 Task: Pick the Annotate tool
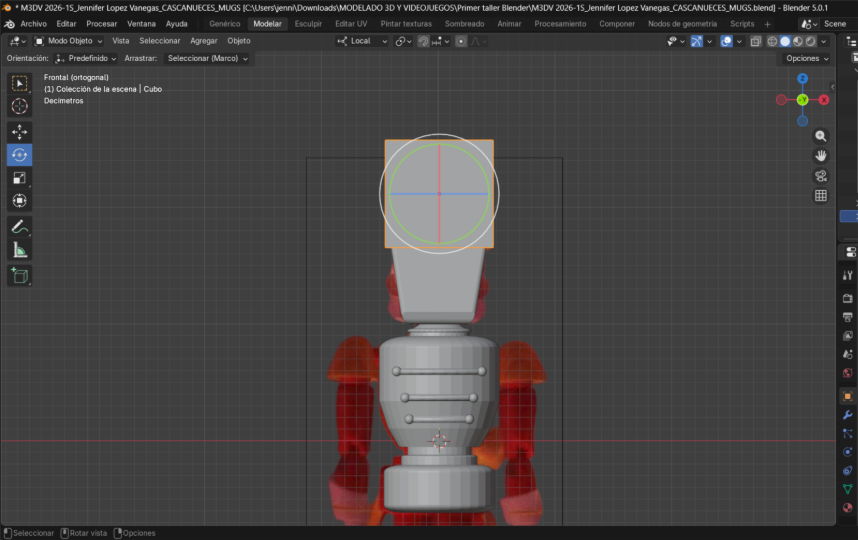click(20, 227)
